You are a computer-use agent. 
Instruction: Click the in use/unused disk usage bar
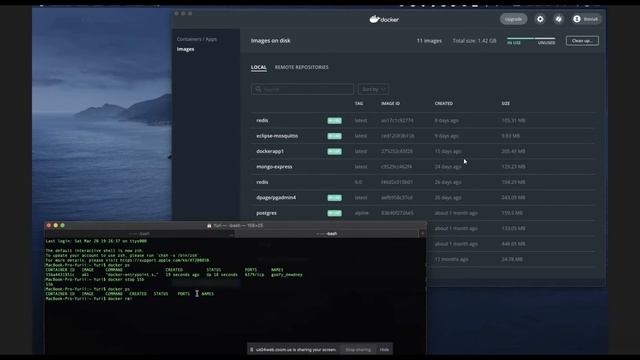(x=531, y=41)
